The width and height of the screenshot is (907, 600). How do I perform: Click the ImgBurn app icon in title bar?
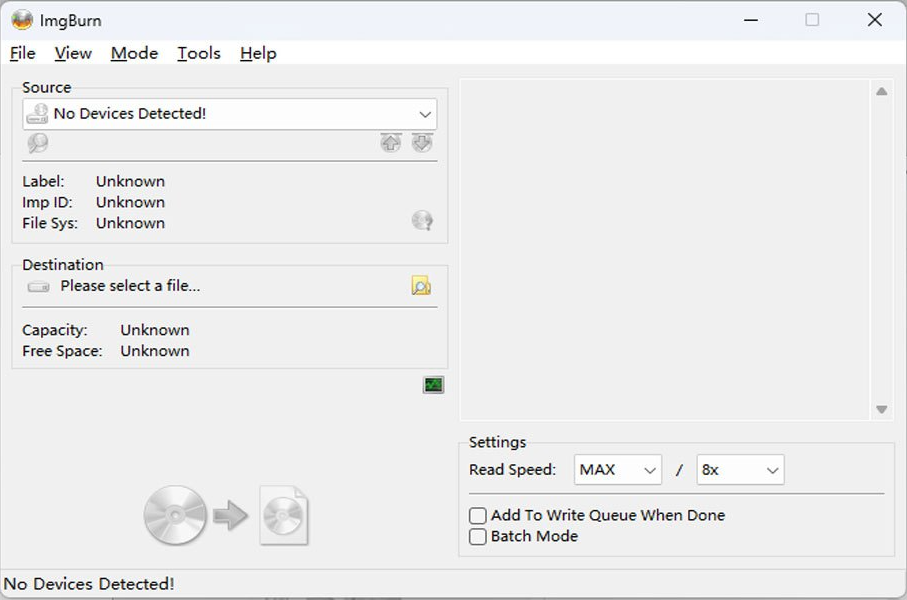(x=22, y=20)
